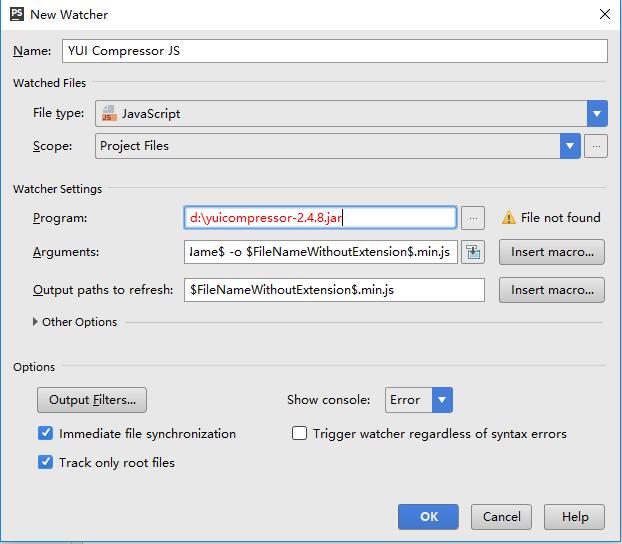Click the 'Watched Files' section label
622x544 pixels.
pos(50,83)
